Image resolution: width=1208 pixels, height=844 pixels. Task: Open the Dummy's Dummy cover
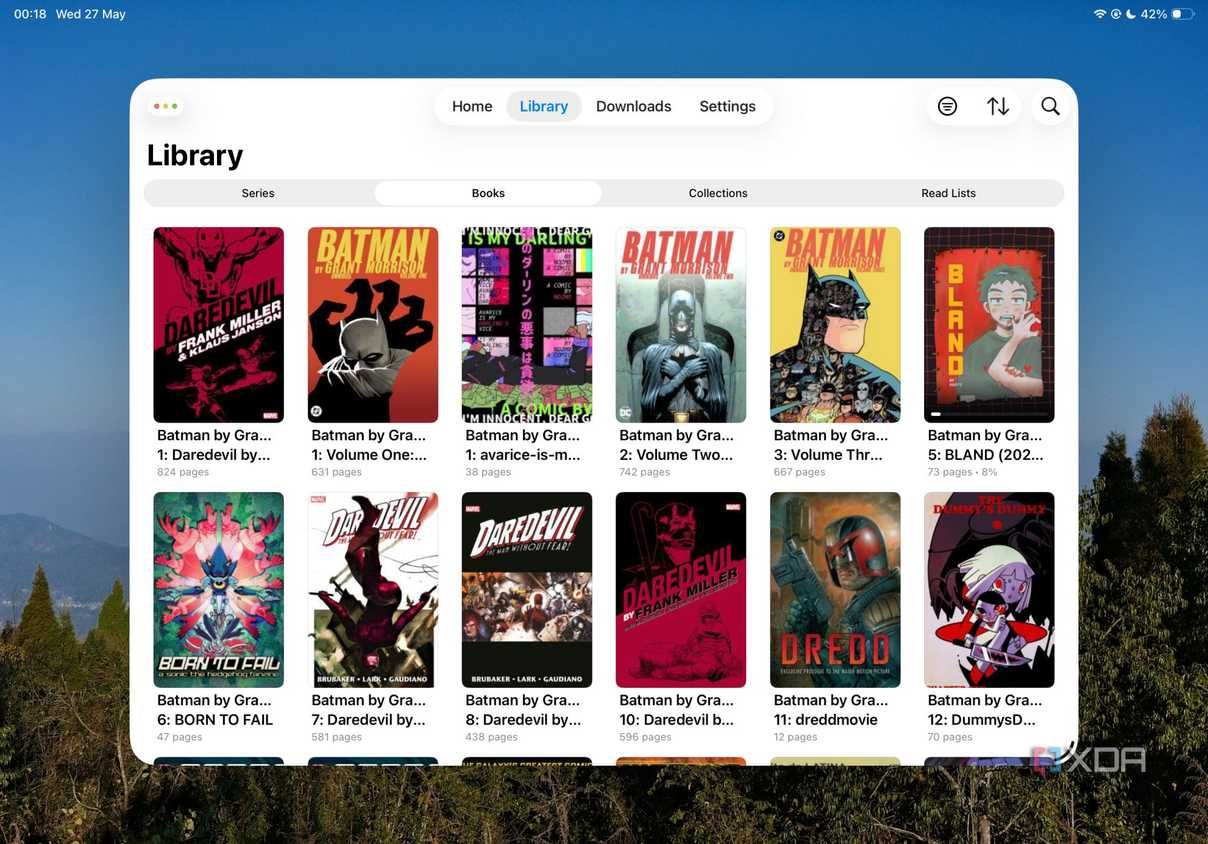click(989, 590)
